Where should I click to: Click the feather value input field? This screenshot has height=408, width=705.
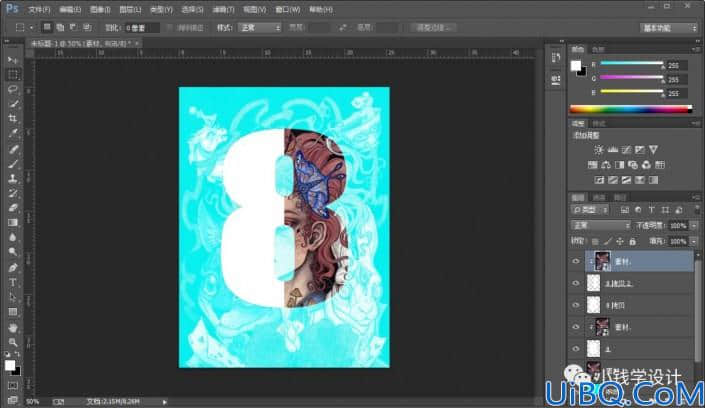tap(142, 27)
